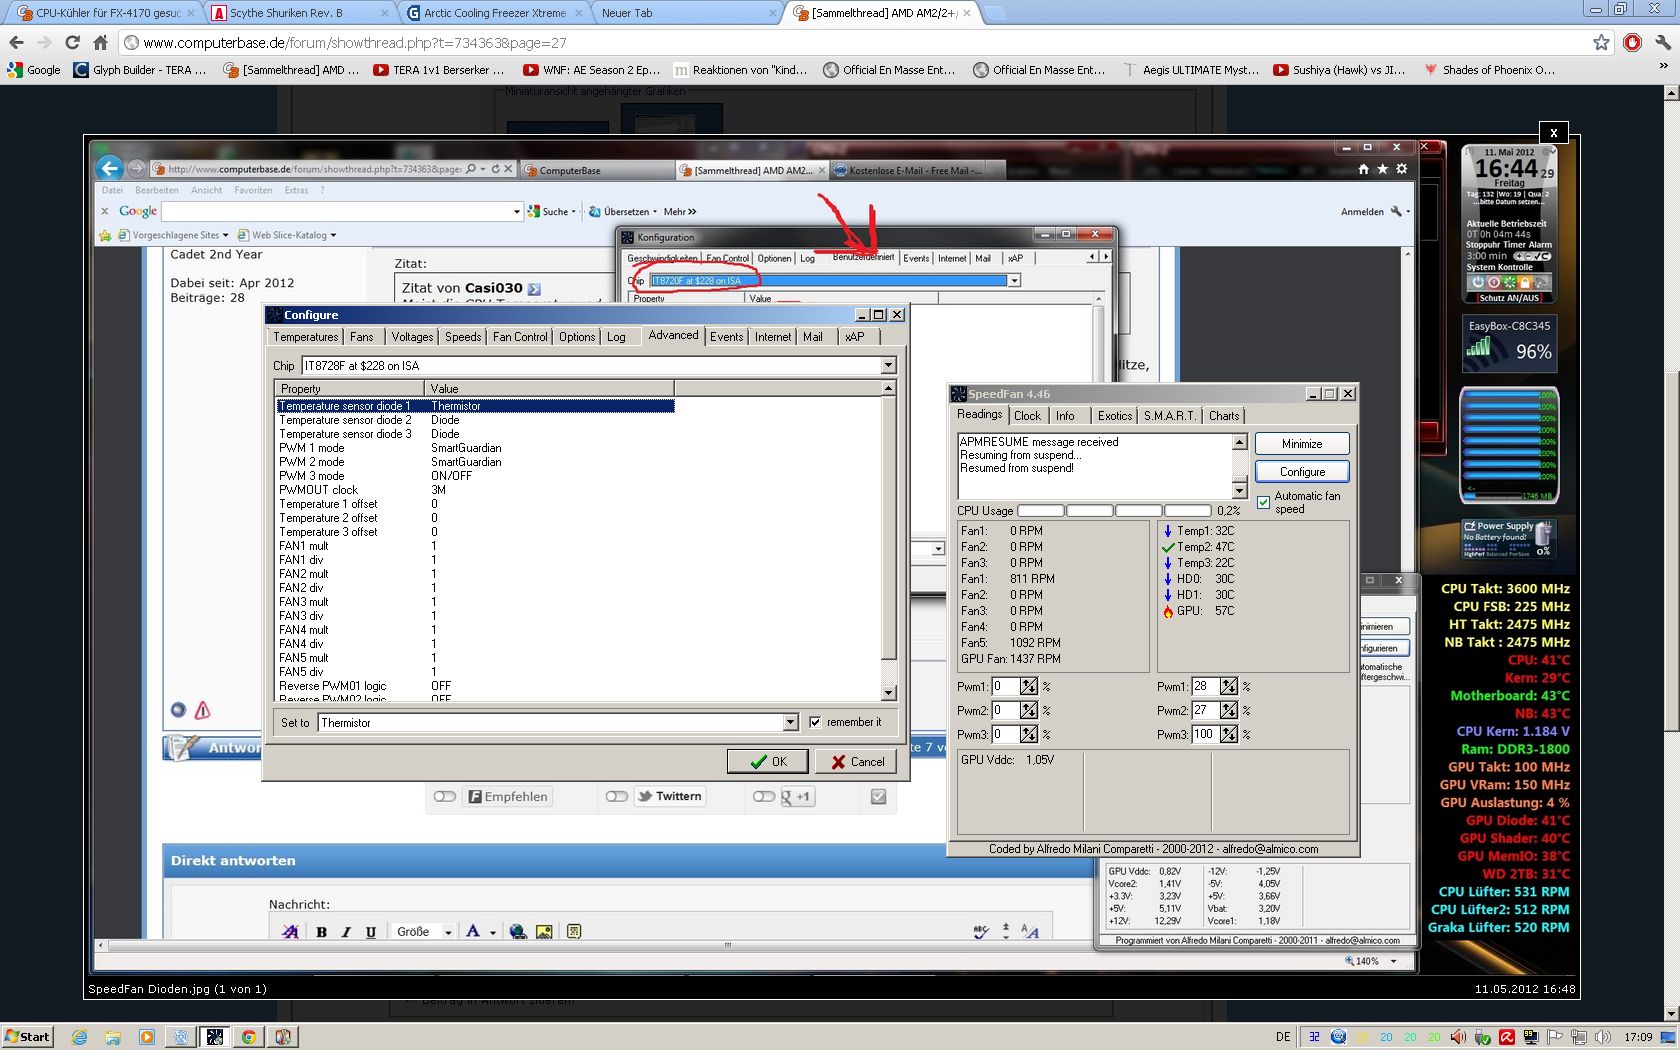Screen dimensions: 1680x1050
Task: Click the Chrome address bar
Action: (855, 43)
